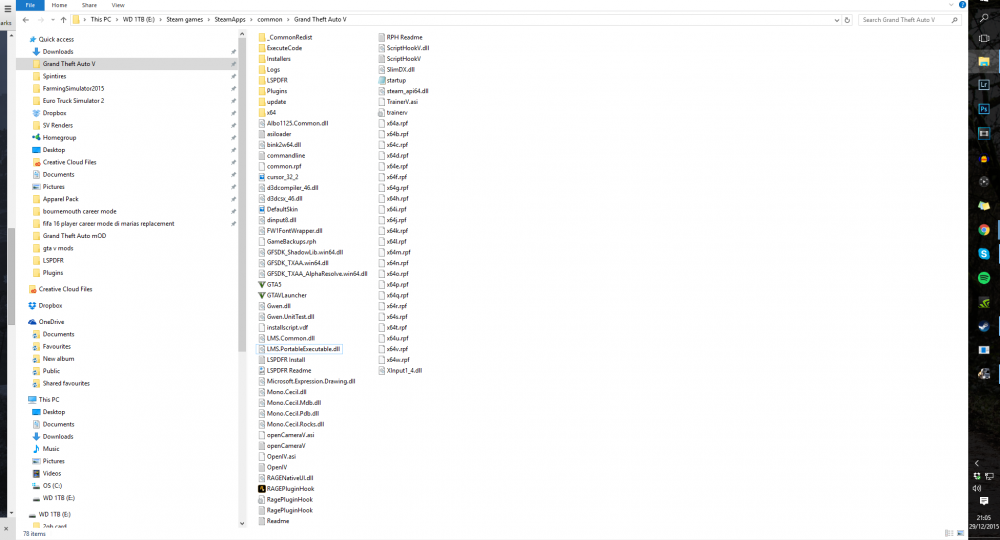Open Steam from the taskbar
The height and width of the screenshot is (540, 1000).
984,326
